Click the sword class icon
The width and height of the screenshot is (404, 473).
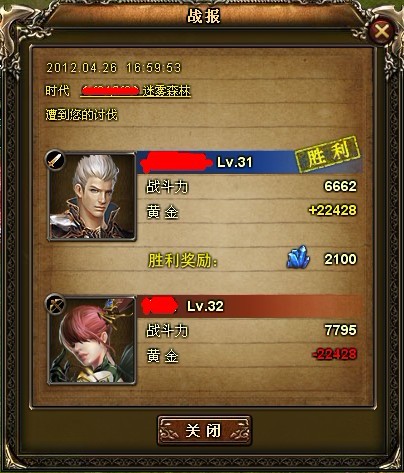tap(55, 160)
